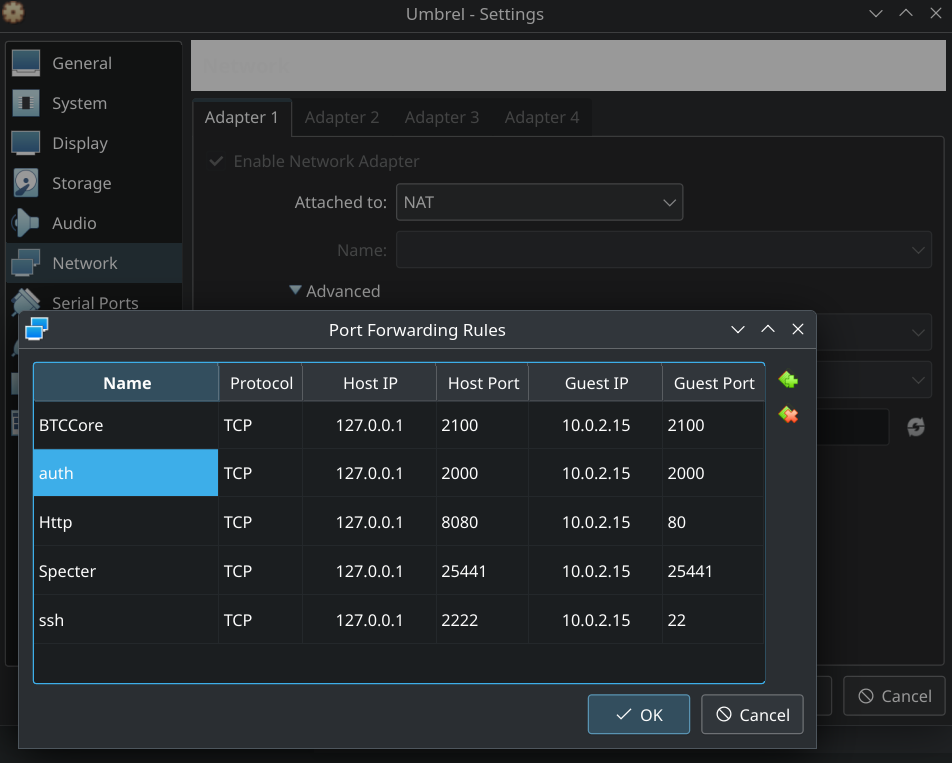Open the Serial Ports settings section

94,301
